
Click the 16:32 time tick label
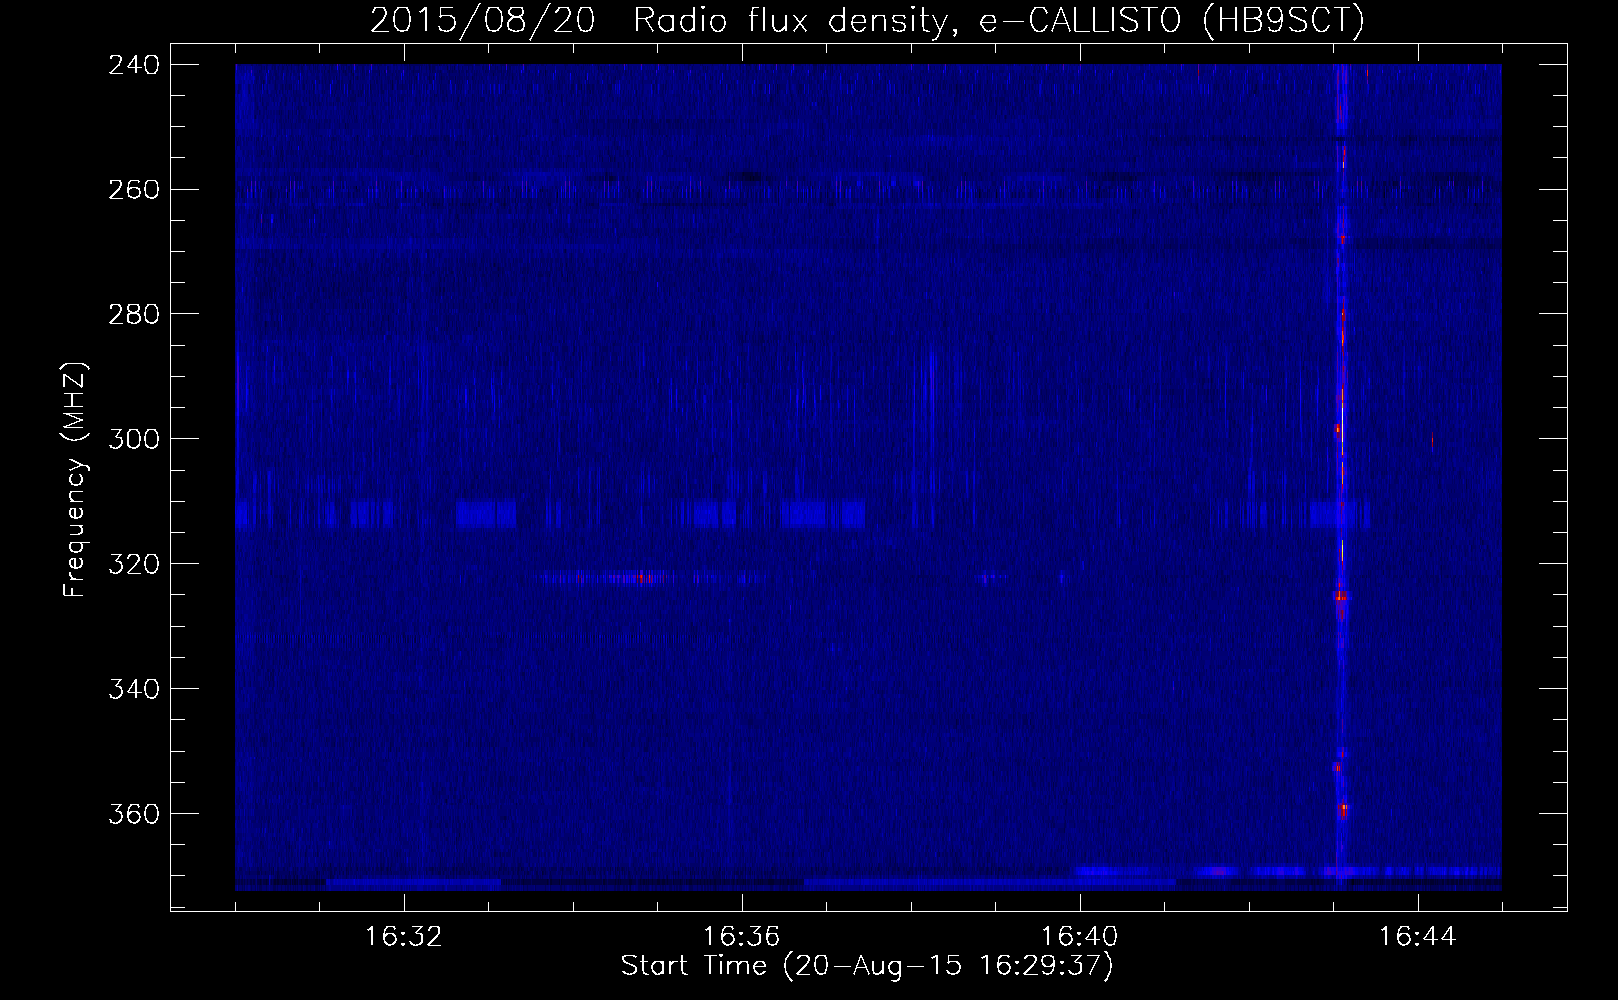click(404, 937)
